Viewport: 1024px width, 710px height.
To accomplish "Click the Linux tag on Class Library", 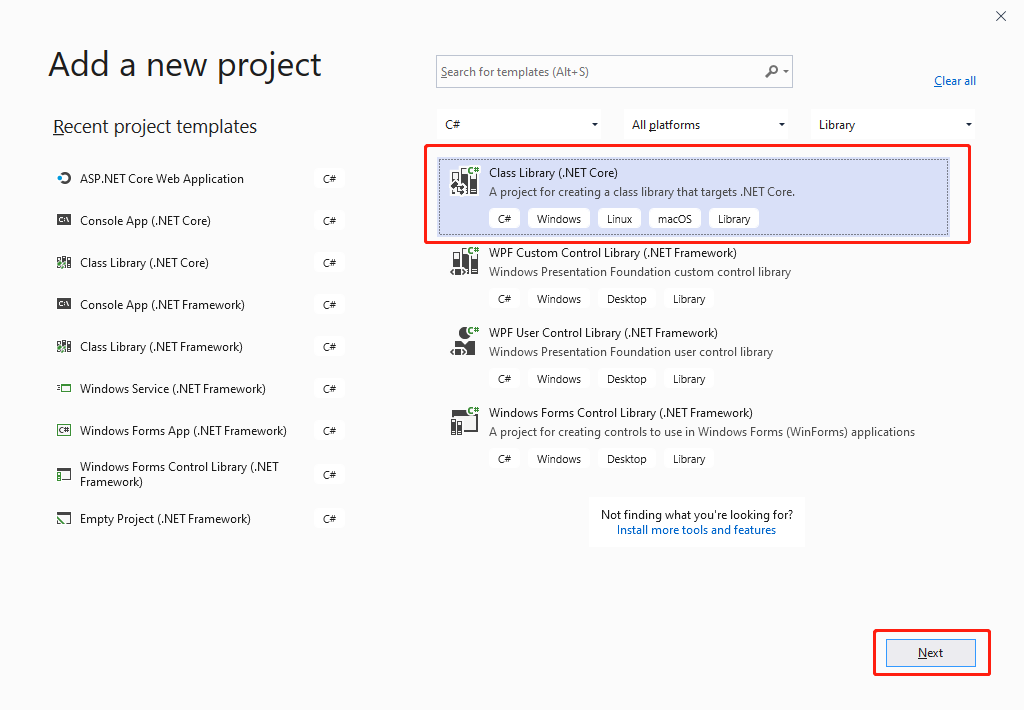I will [x=619, y=219].
